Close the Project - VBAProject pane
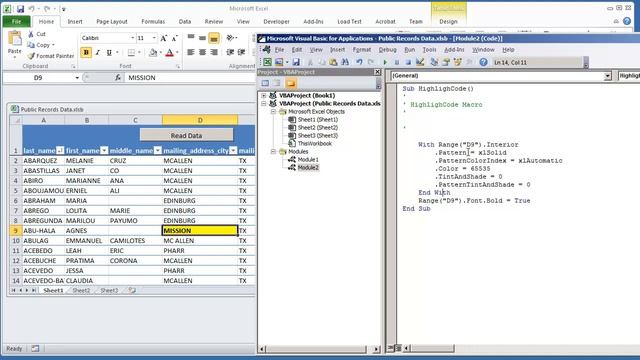640x360 pixels. [378, 72]
